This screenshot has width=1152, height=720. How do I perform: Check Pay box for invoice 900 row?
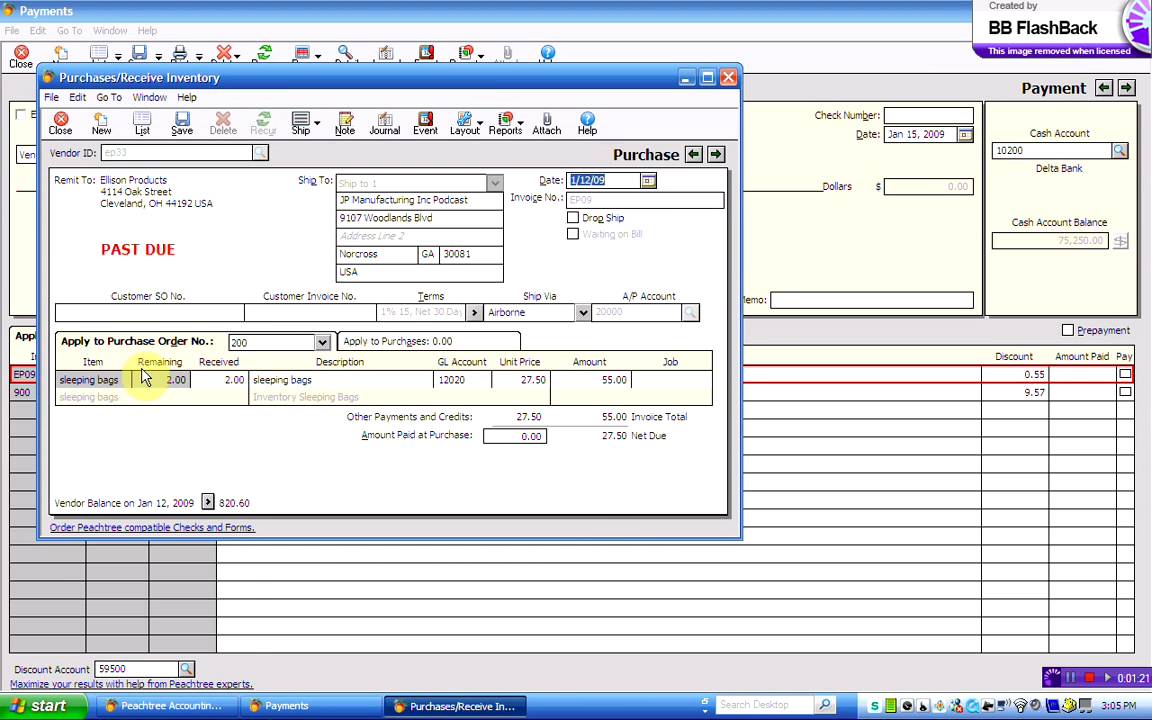pos(1125,392)
